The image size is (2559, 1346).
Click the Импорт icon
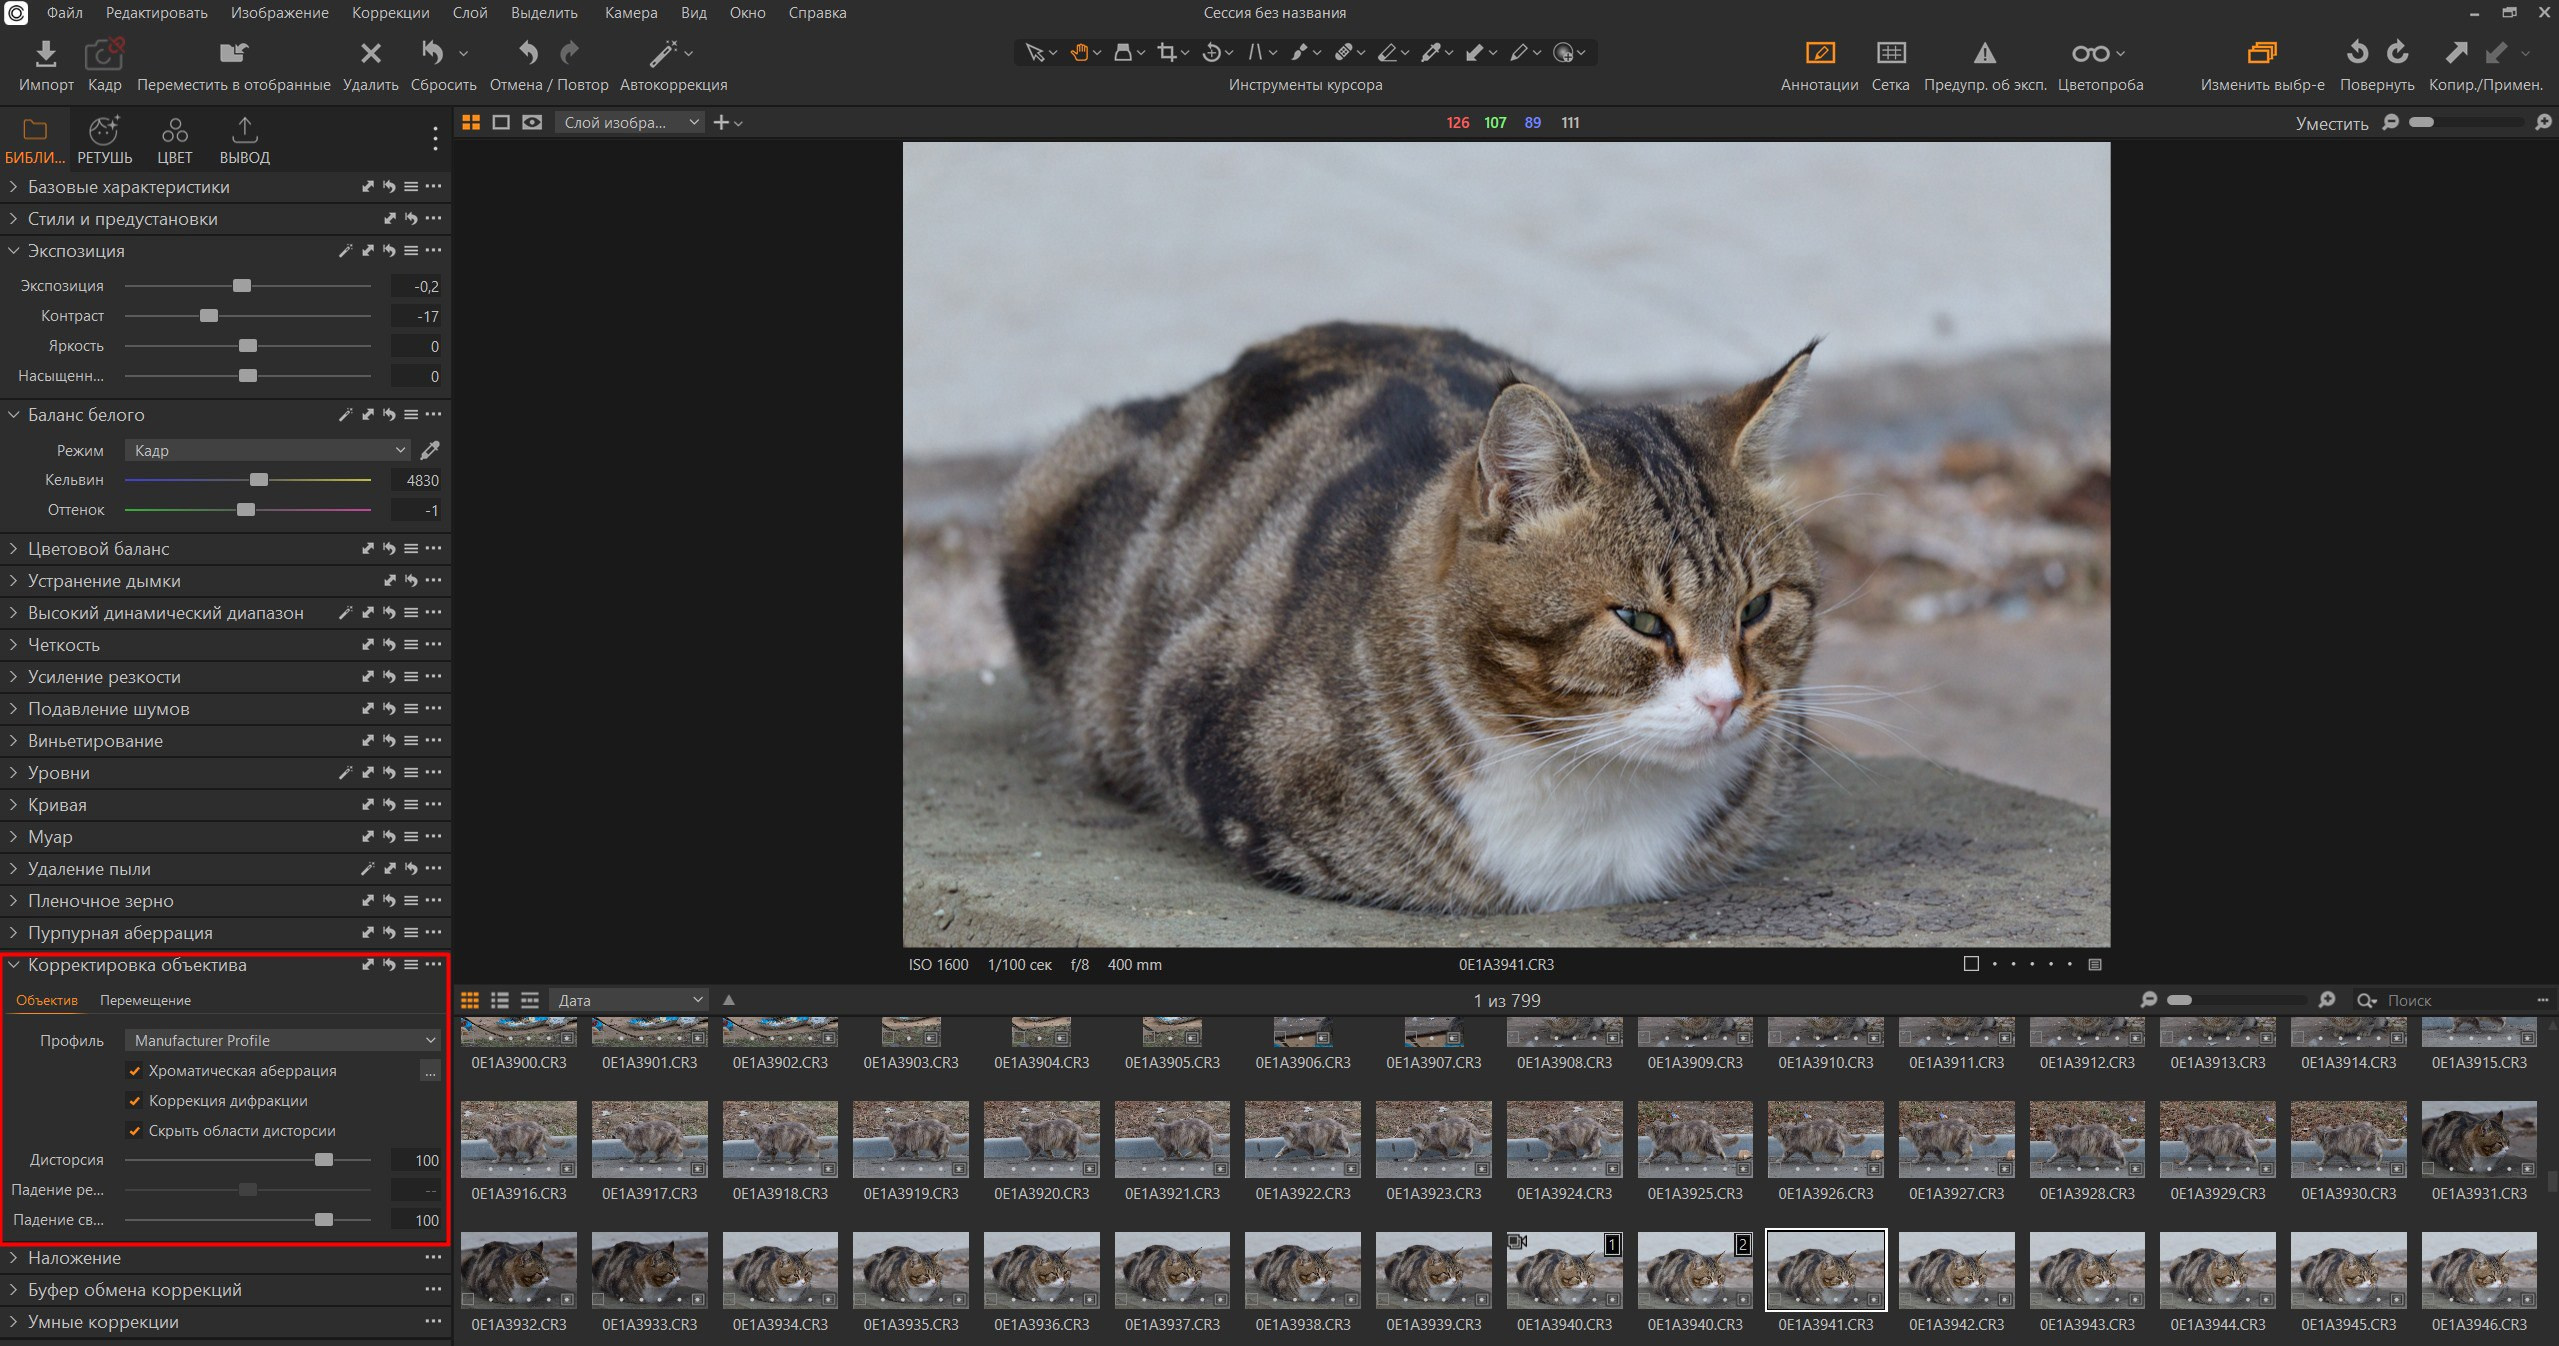45,55
